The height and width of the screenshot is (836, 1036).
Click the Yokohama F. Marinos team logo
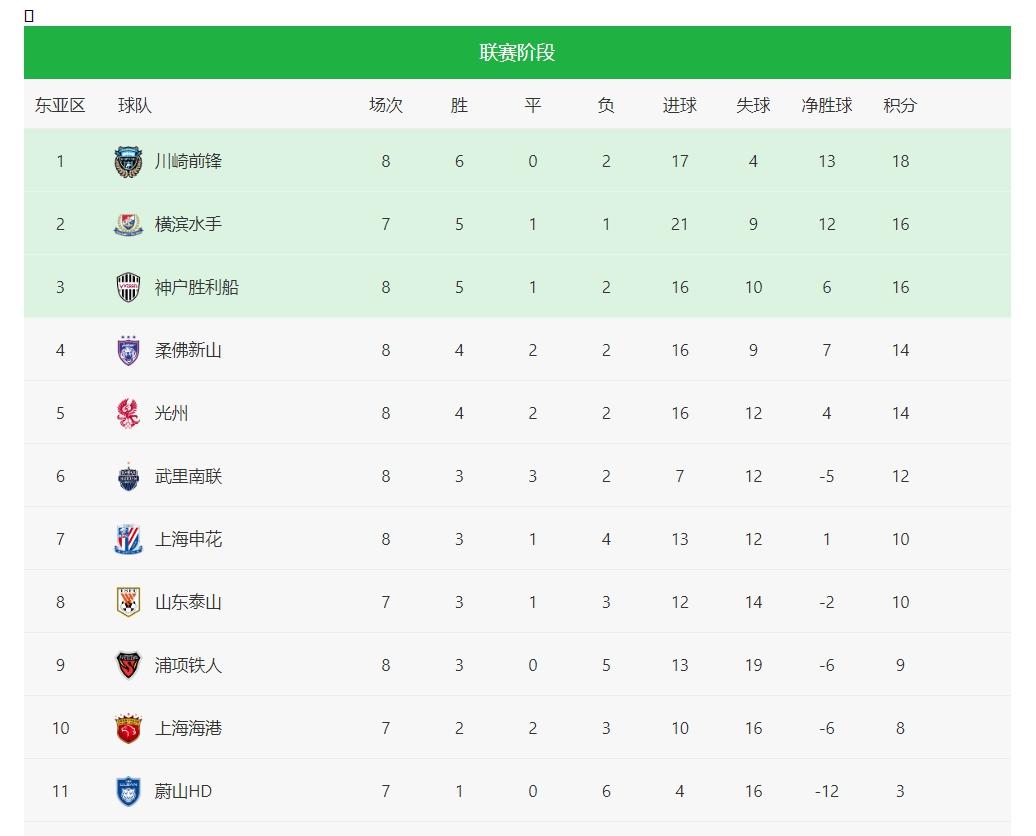pyautogui.click(x=128, y=224)
